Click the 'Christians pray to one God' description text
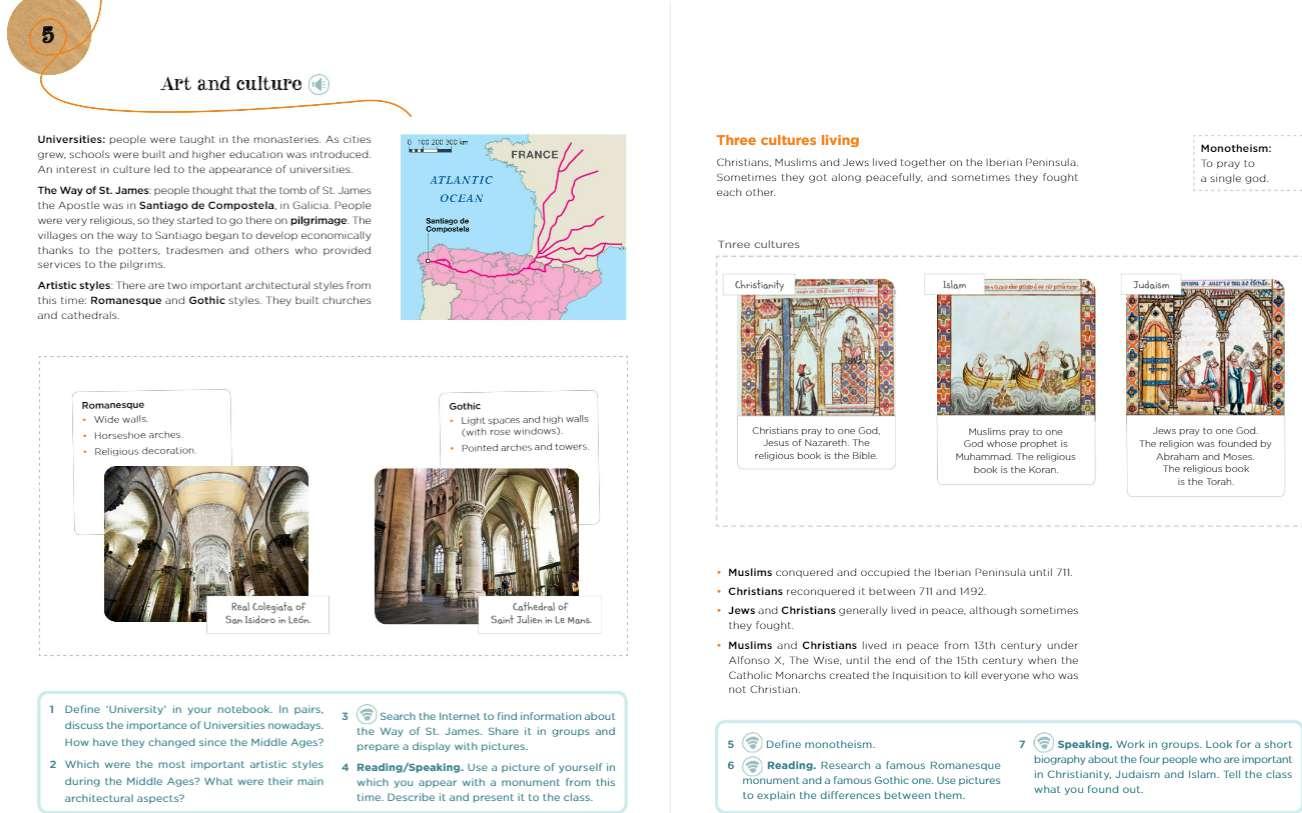The width and height of the screenshot is (1302, 813). pos(816,443)
